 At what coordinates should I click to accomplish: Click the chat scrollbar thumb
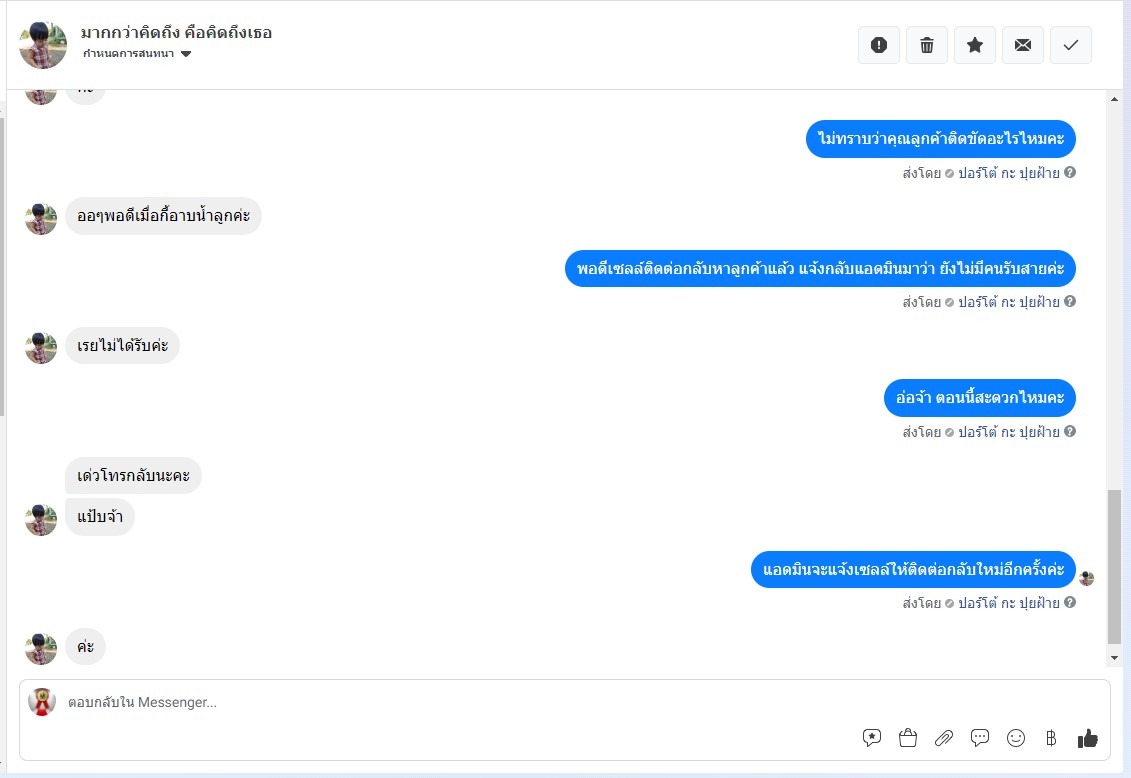click(1114, 567)
